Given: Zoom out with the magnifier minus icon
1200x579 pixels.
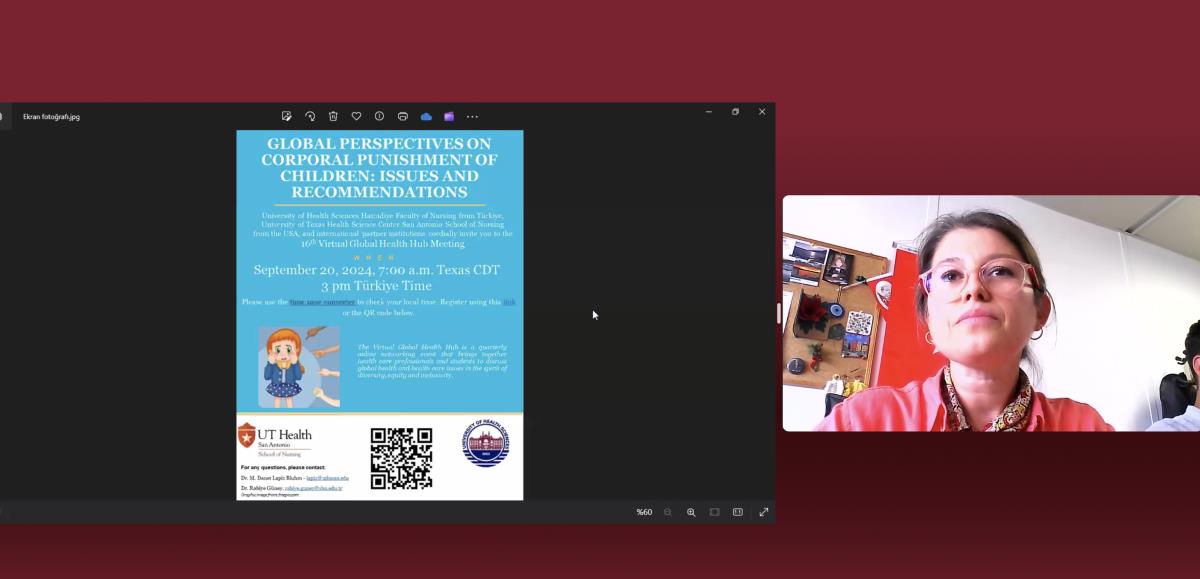Looking at the screenshot, I should coord(668,512).
